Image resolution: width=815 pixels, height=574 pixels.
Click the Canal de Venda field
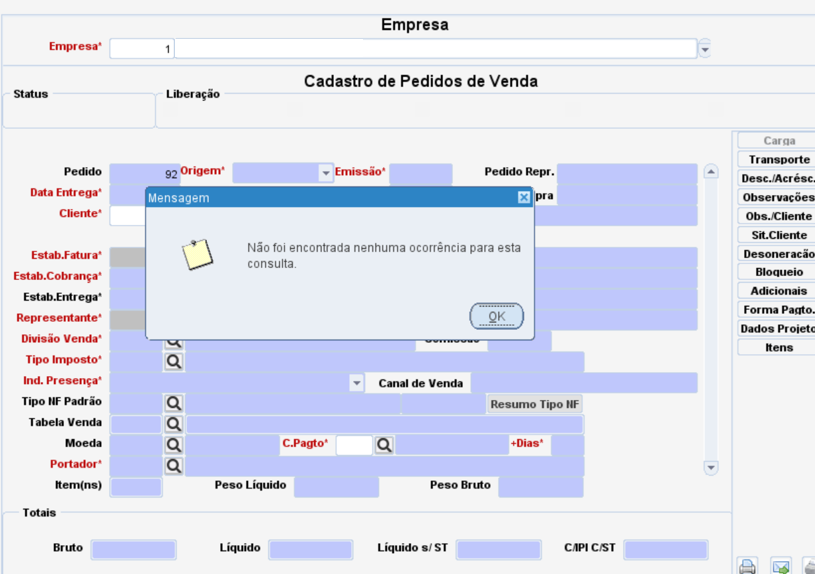[x=584, y=383]
